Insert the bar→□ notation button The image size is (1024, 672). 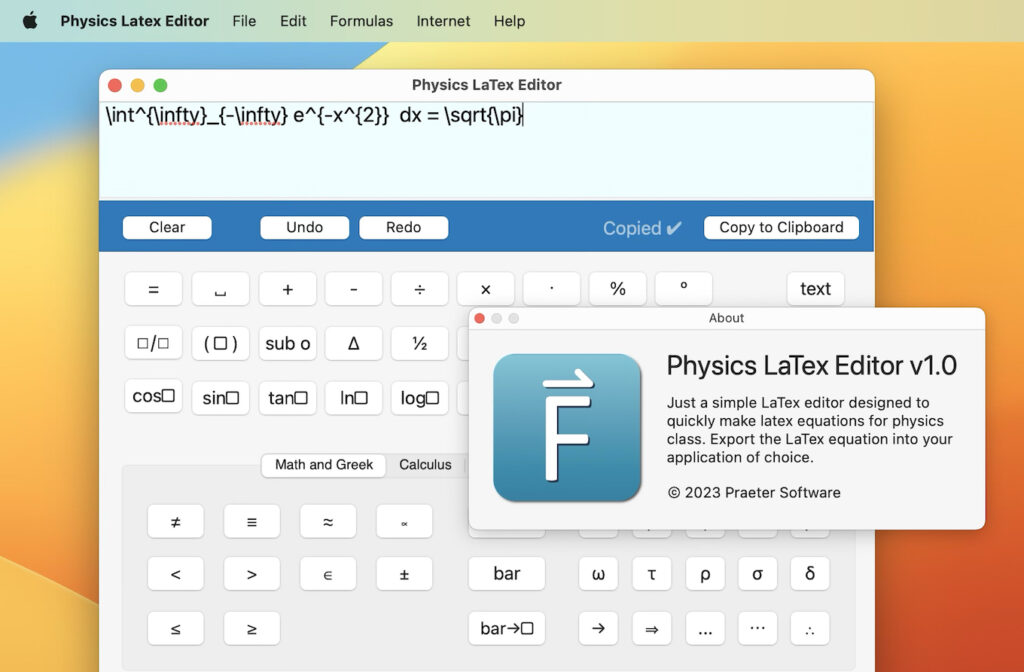[506, 628]
